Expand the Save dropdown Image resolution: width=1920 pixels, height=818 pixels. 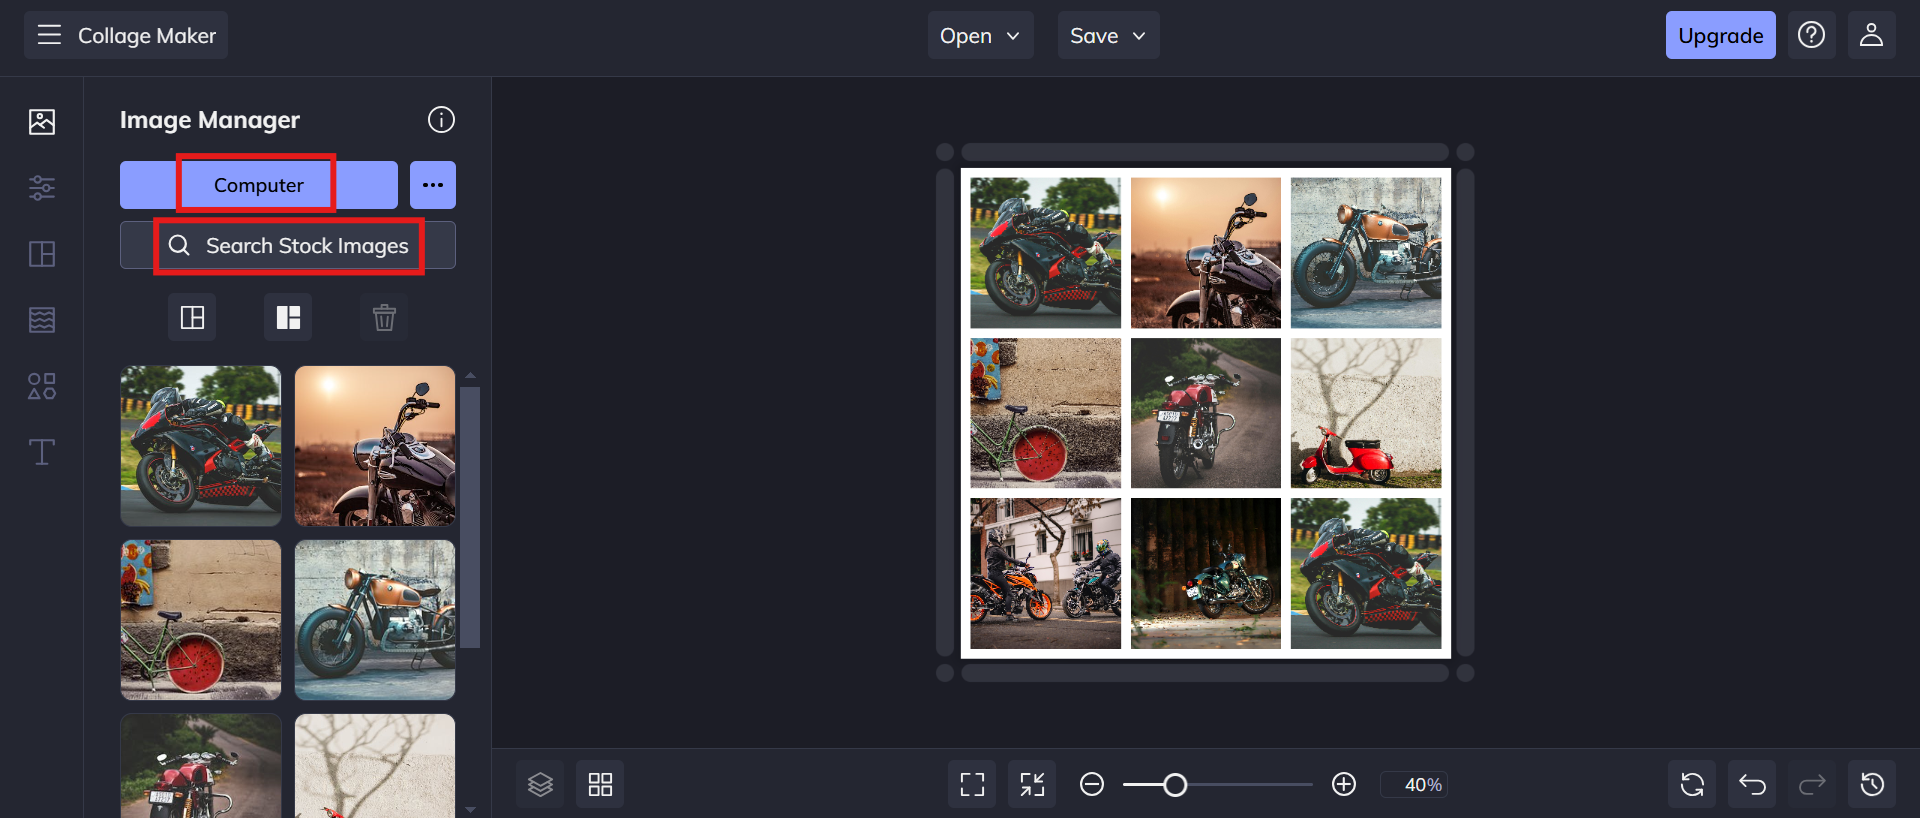pos(1108,35)
